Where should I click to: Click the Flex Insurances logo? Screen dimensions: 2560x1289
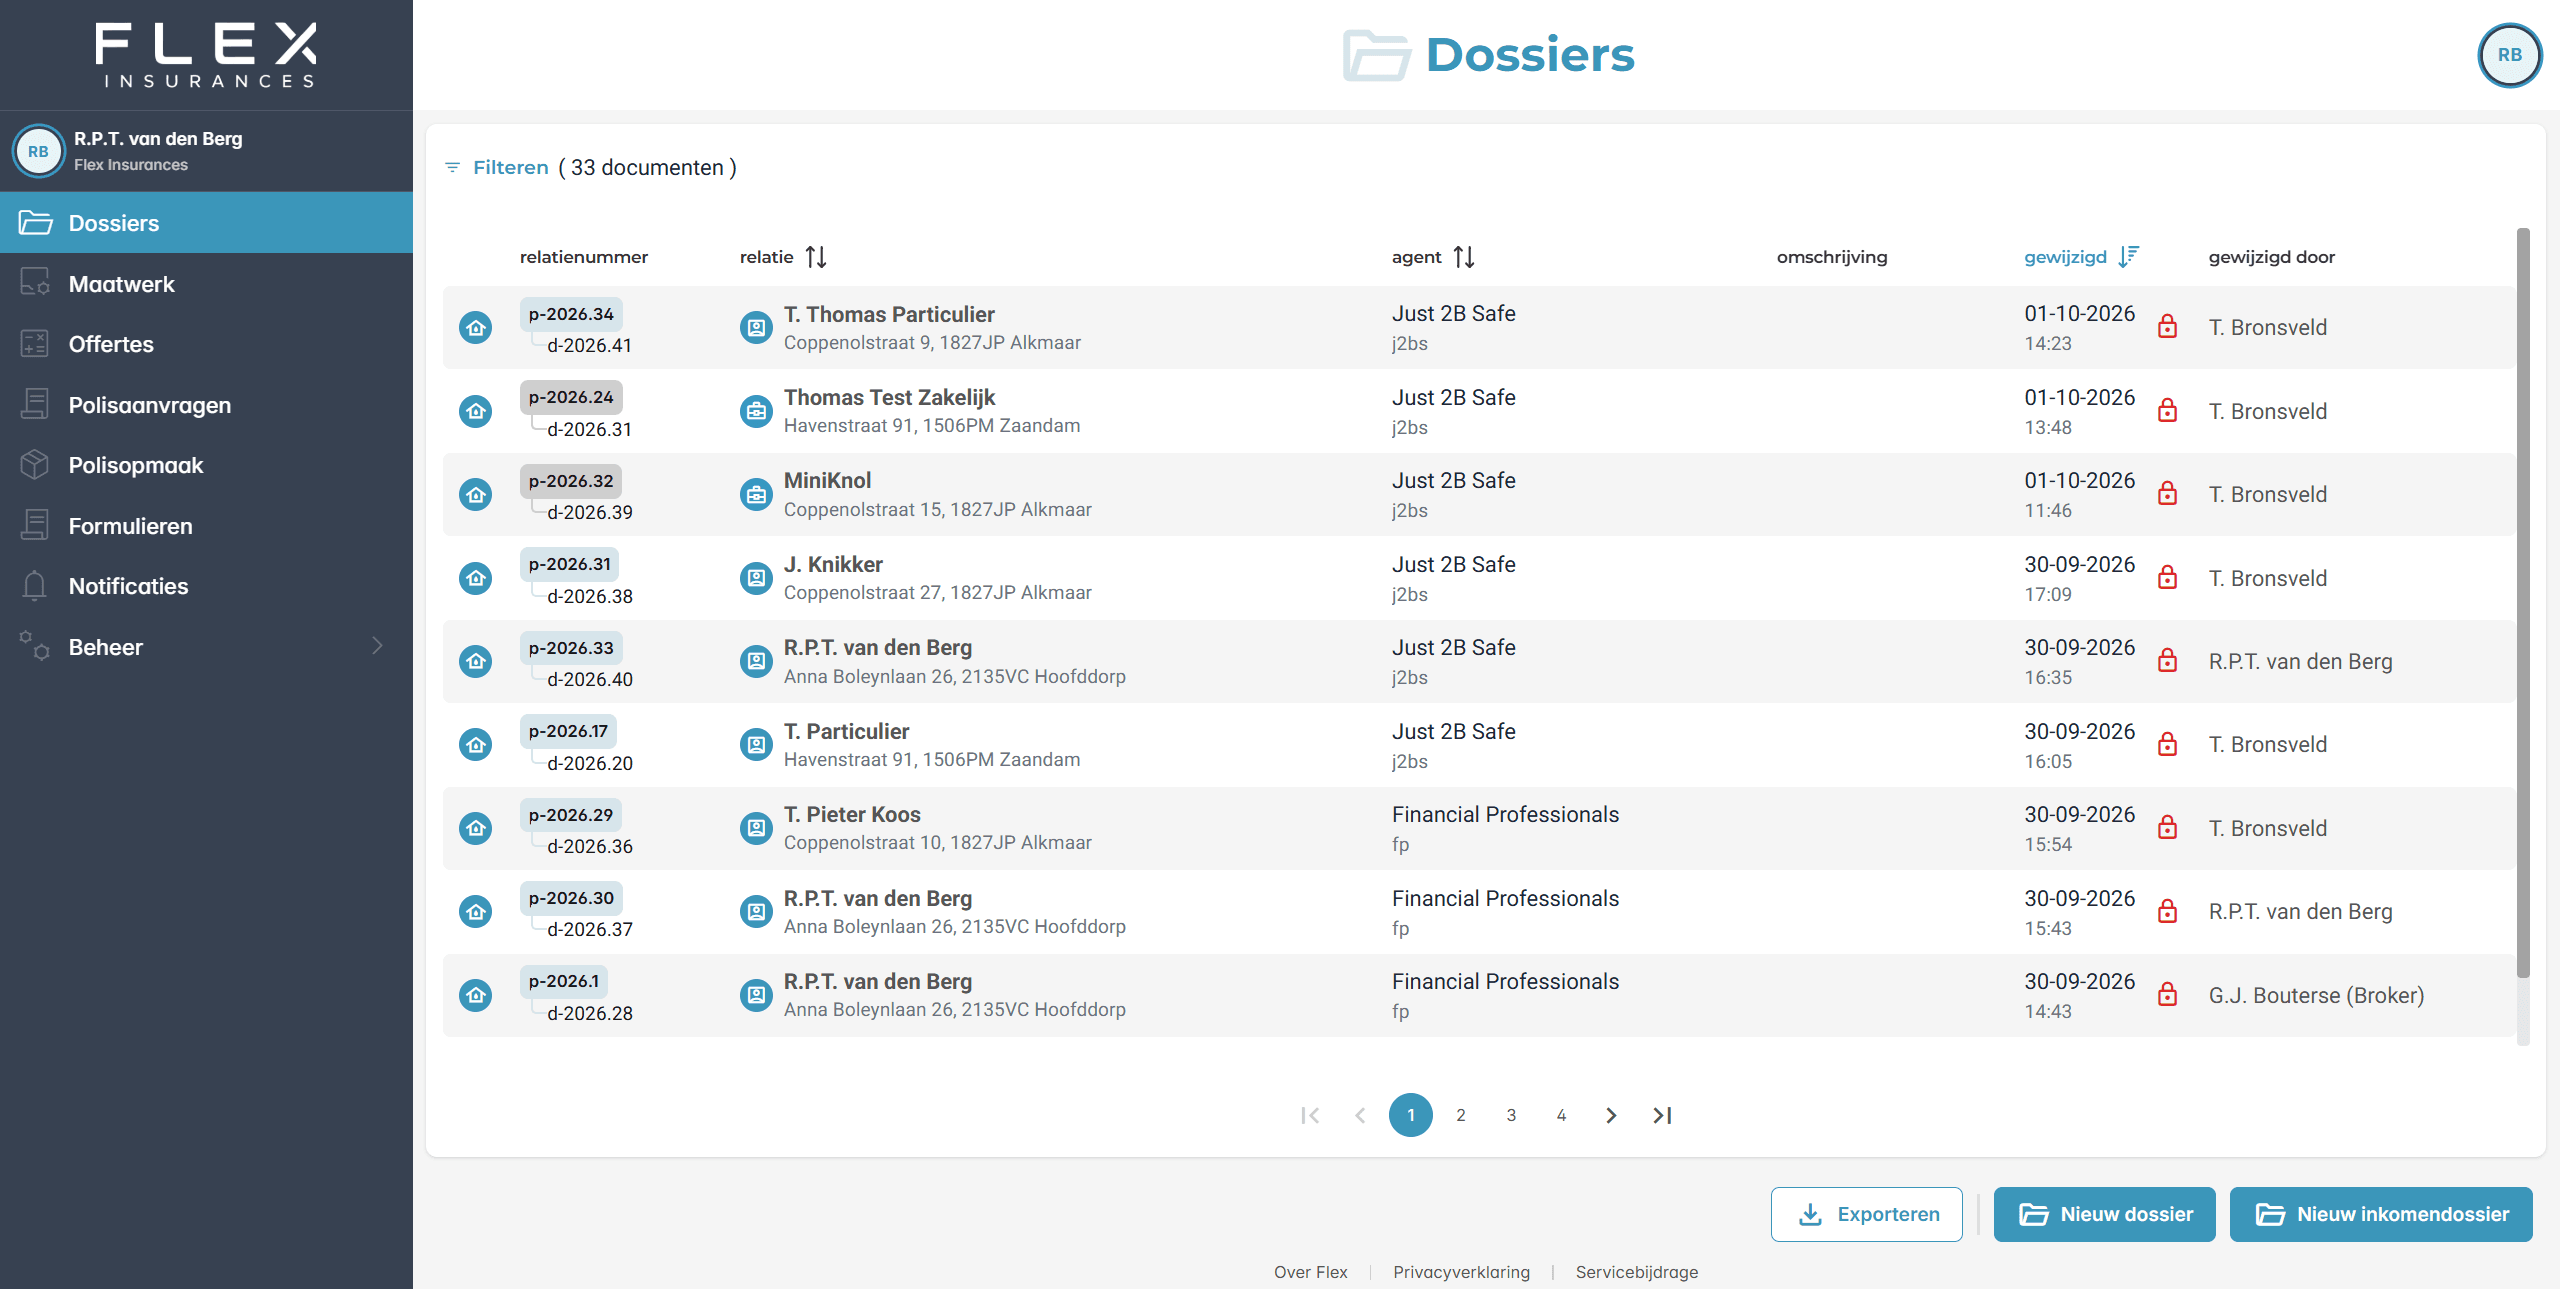[207, 55]
